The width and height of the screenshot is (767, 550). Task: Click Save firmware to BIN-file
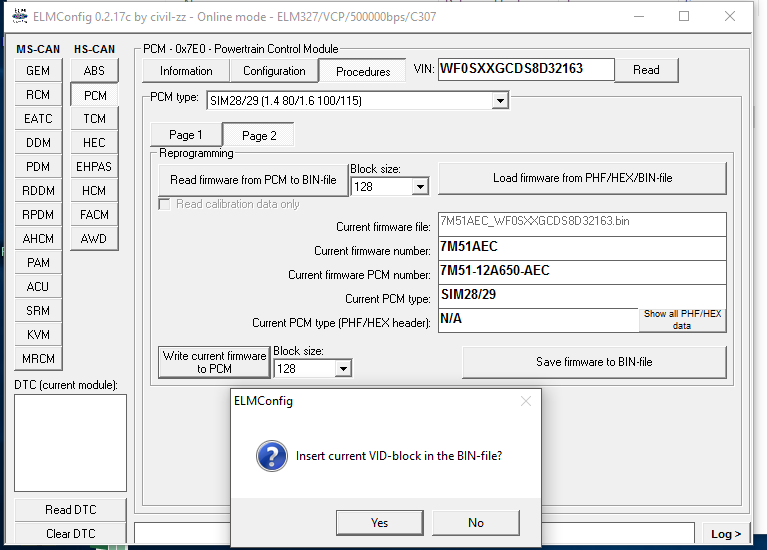594,361
